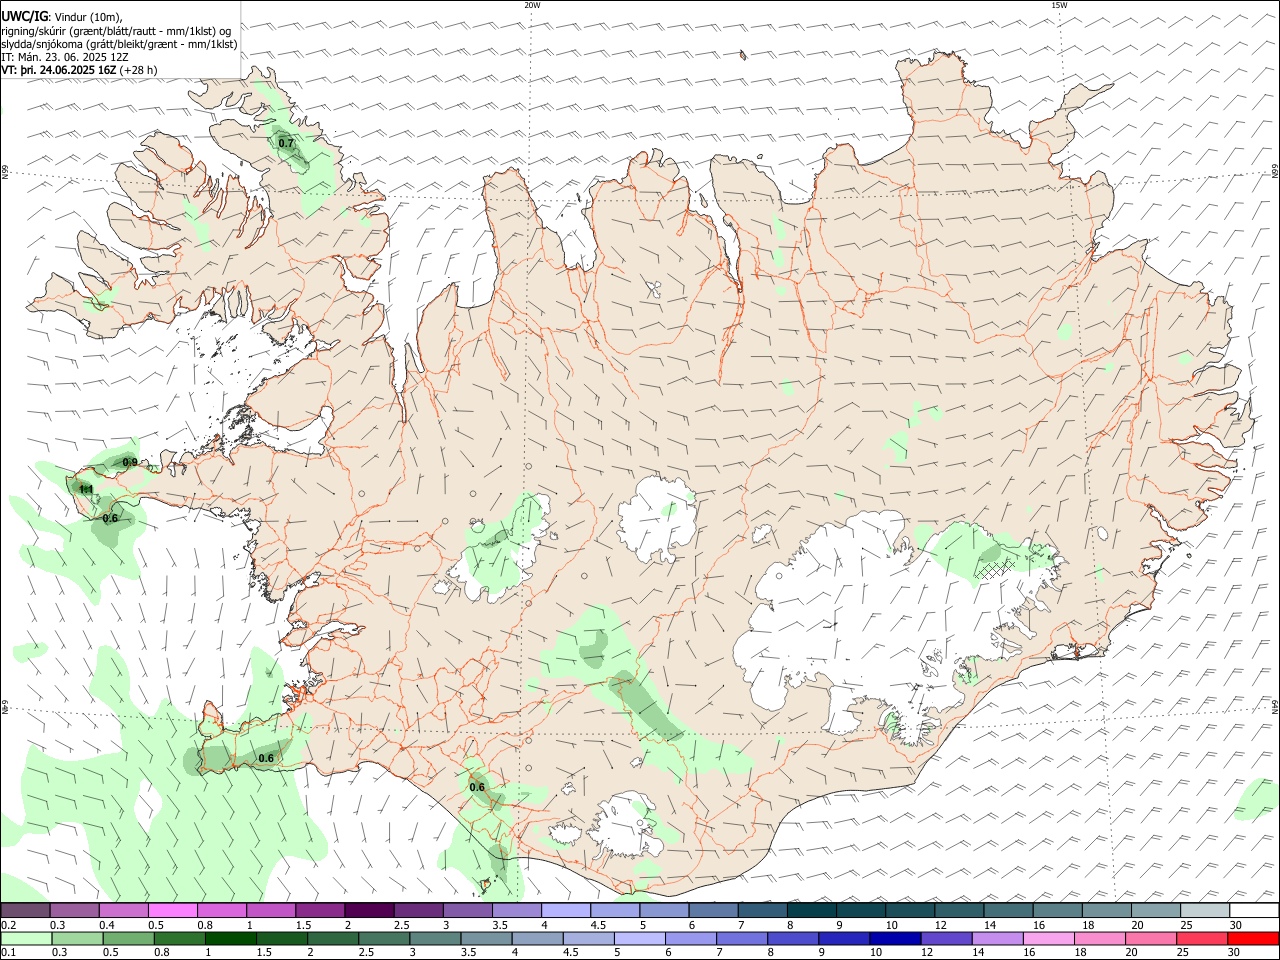Select the bottom-row deep blue swatch at 10
This screenshot has height=960, width=1280.
tap(895, 938)
